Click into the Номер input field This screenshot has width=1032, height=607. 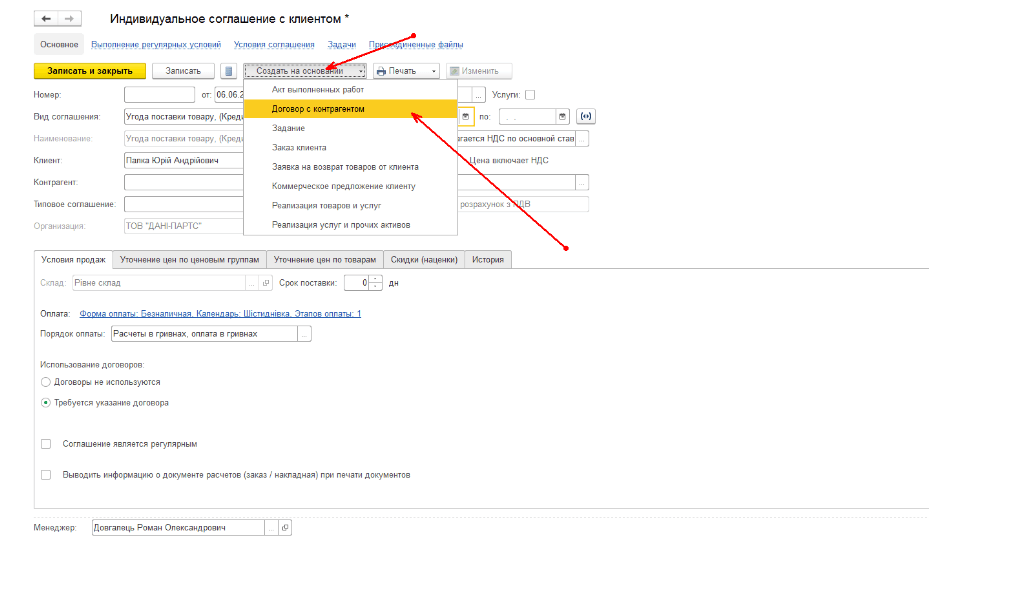point(159,95)
